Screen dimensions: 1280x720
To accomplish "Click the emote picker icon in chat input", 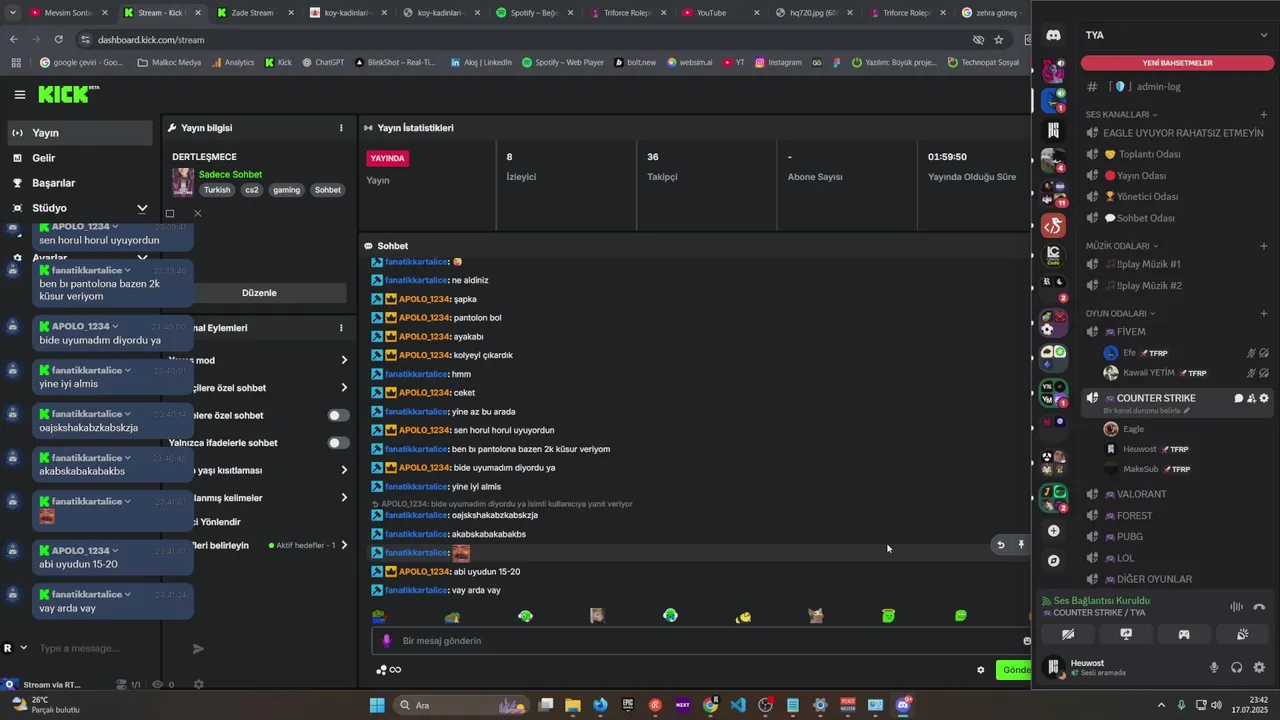I will (1026, 641).
